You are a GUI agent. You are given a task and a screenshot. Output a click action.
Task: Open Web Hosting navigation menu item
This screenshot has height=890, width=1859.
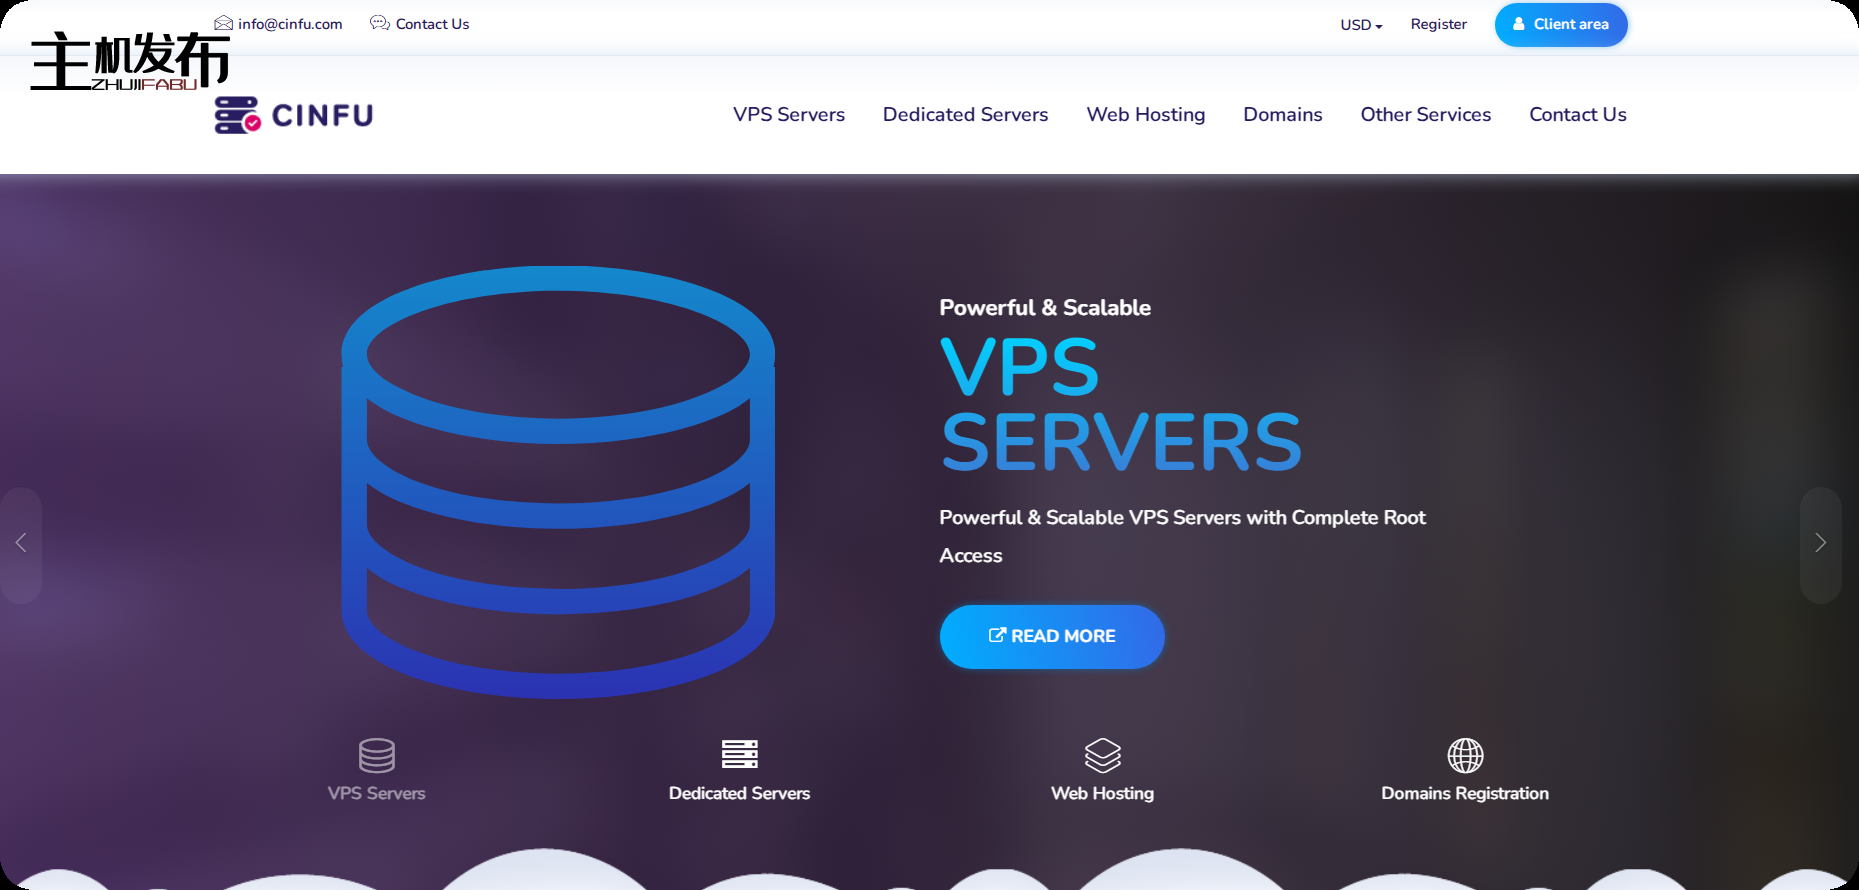pyautogui.click(x=1145, y=115)
